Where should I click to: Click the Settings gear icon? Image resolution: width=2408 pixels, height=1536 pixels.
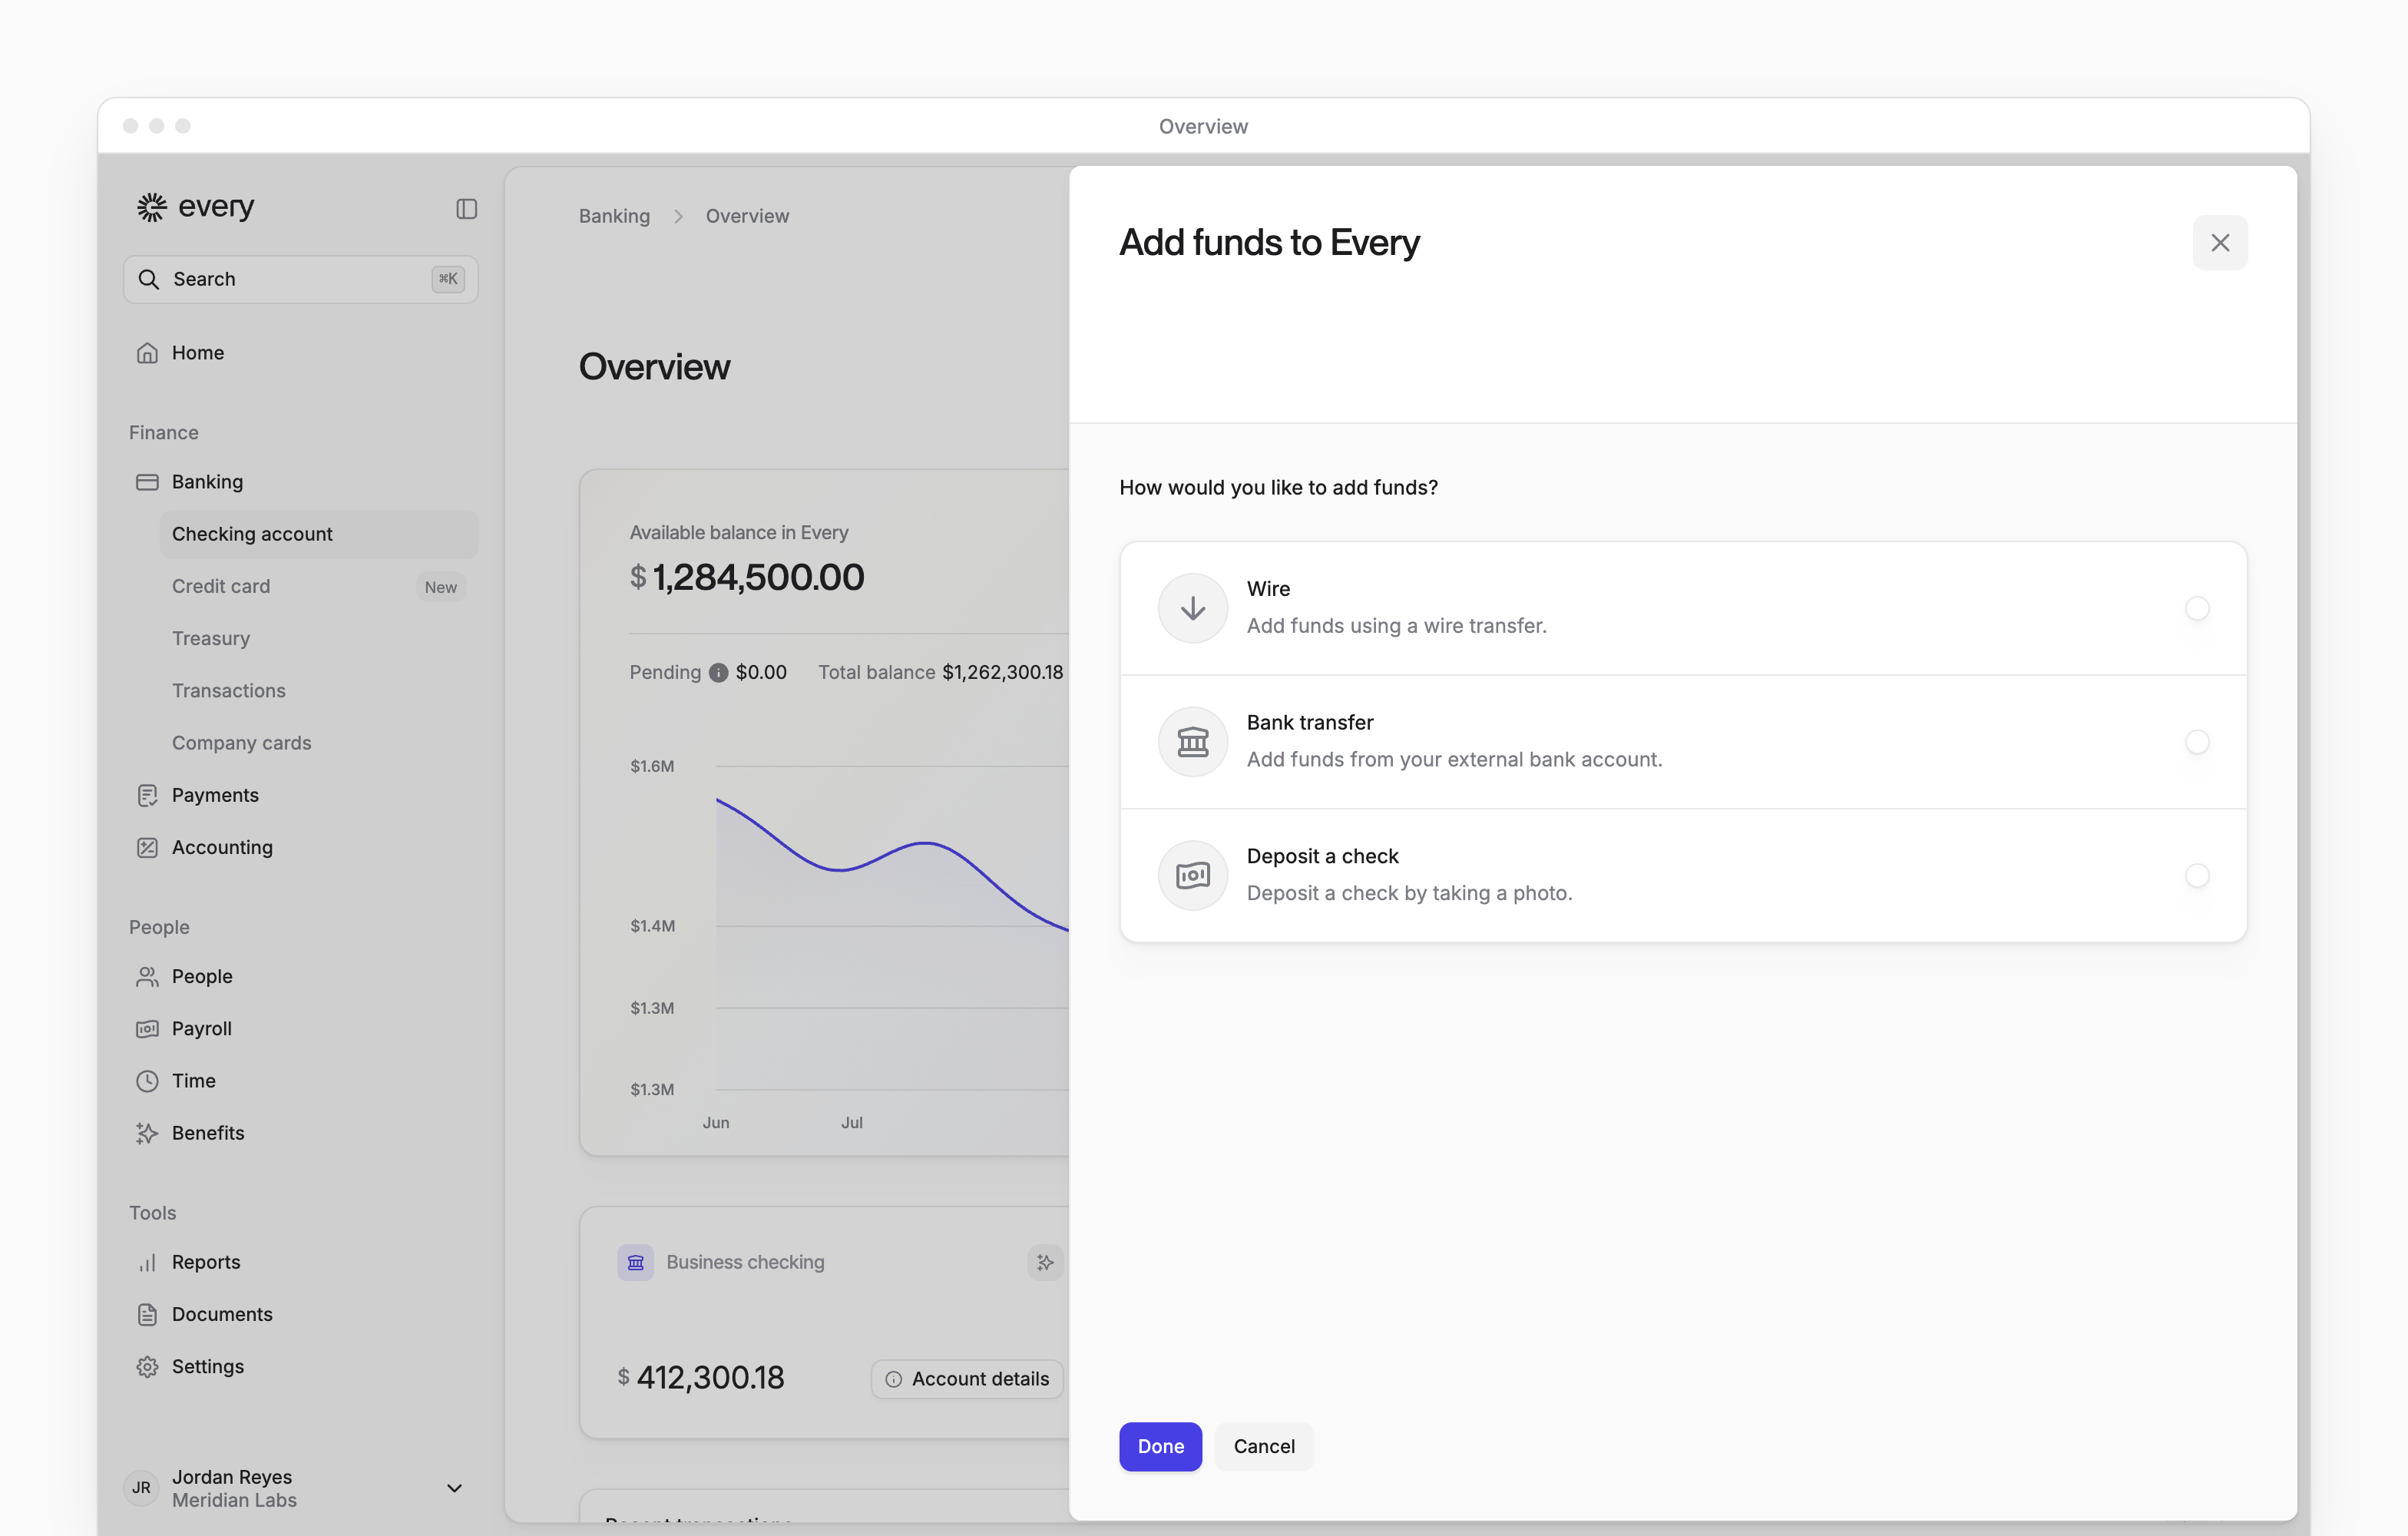click(147, 1367)
